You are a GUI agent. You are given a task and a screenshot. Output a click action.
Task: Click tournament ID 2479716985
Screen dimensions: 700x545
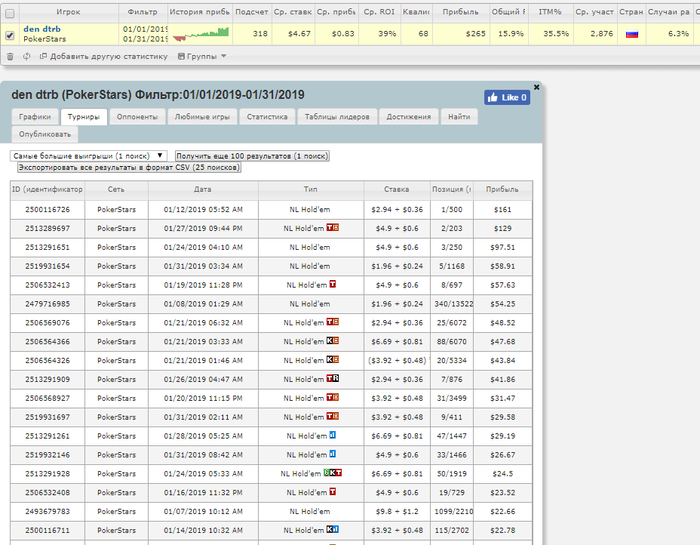click(x=48, y=304)
